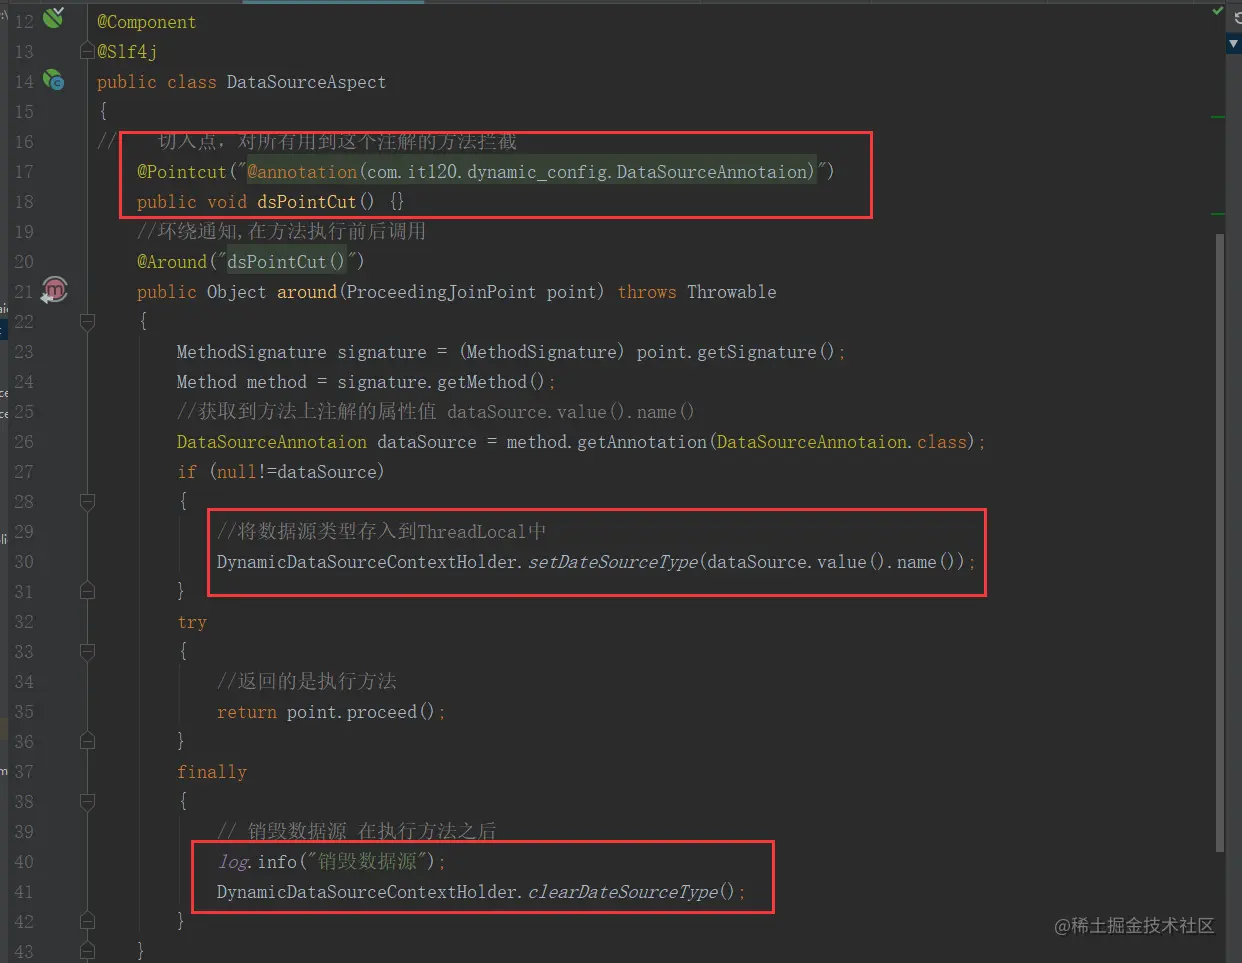Click line number 26 in the gutter
Screen dimensions: 1242x963
click(x=24, y=442)
